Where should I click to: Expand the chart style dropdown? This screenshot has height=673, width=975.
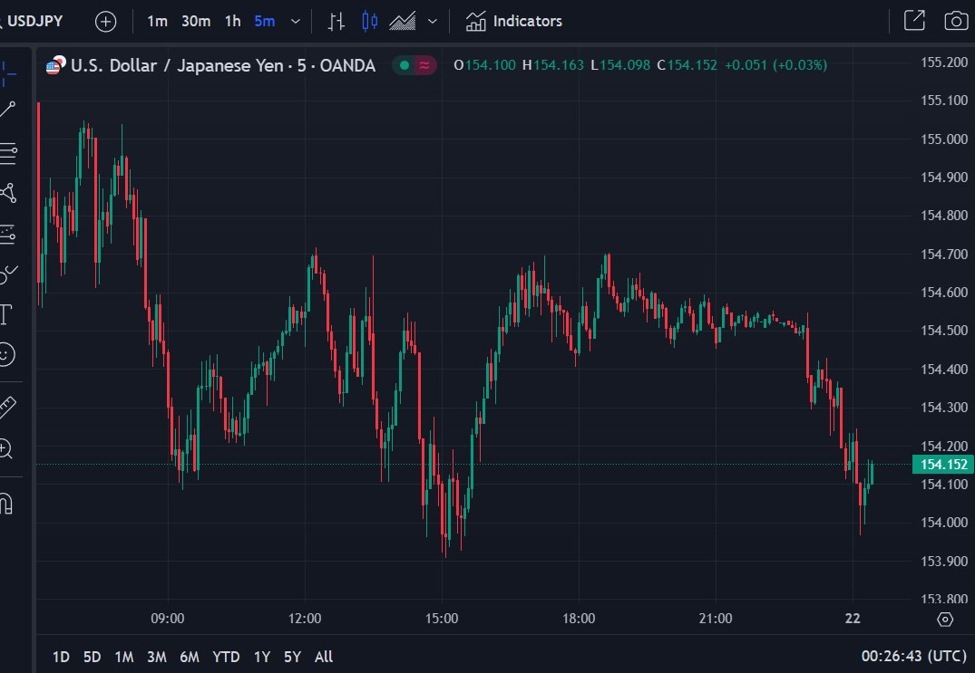click(x=431, y=21)
